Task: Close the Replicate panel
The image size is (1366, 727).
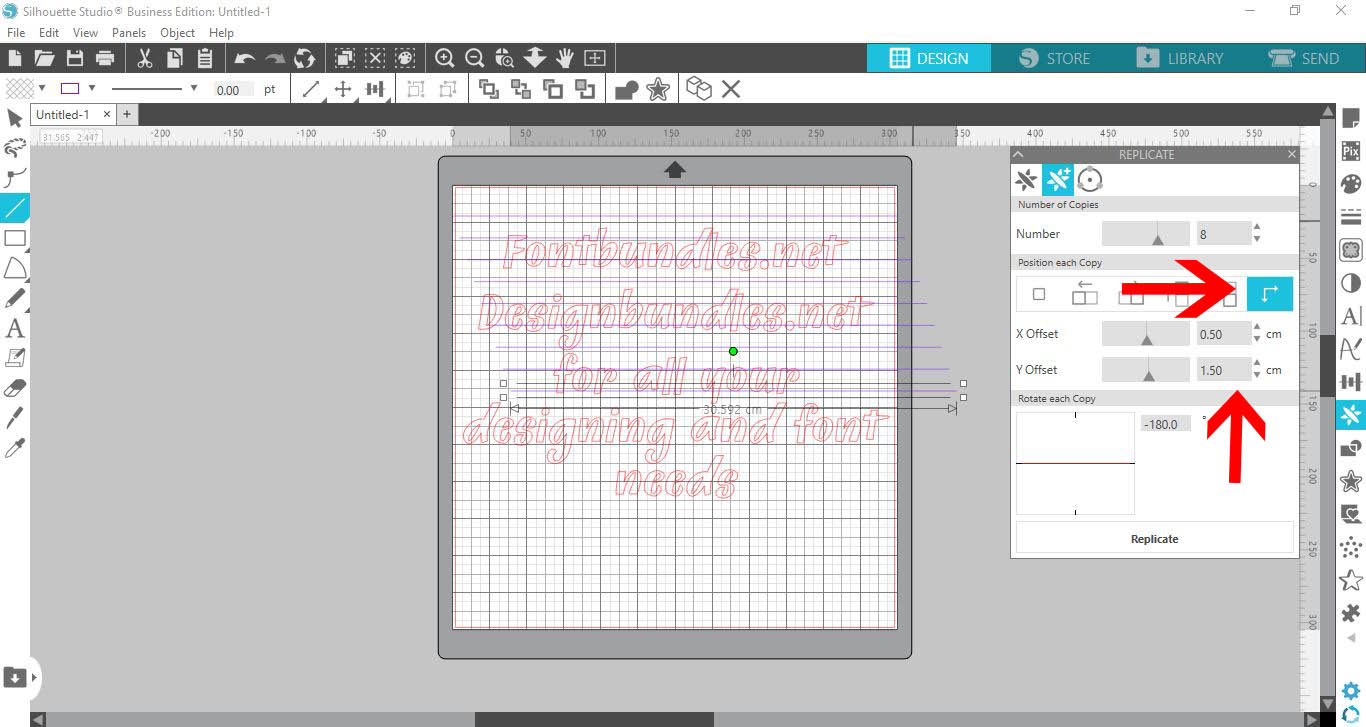Action: pyautogui.click(x=1291, y=155)
